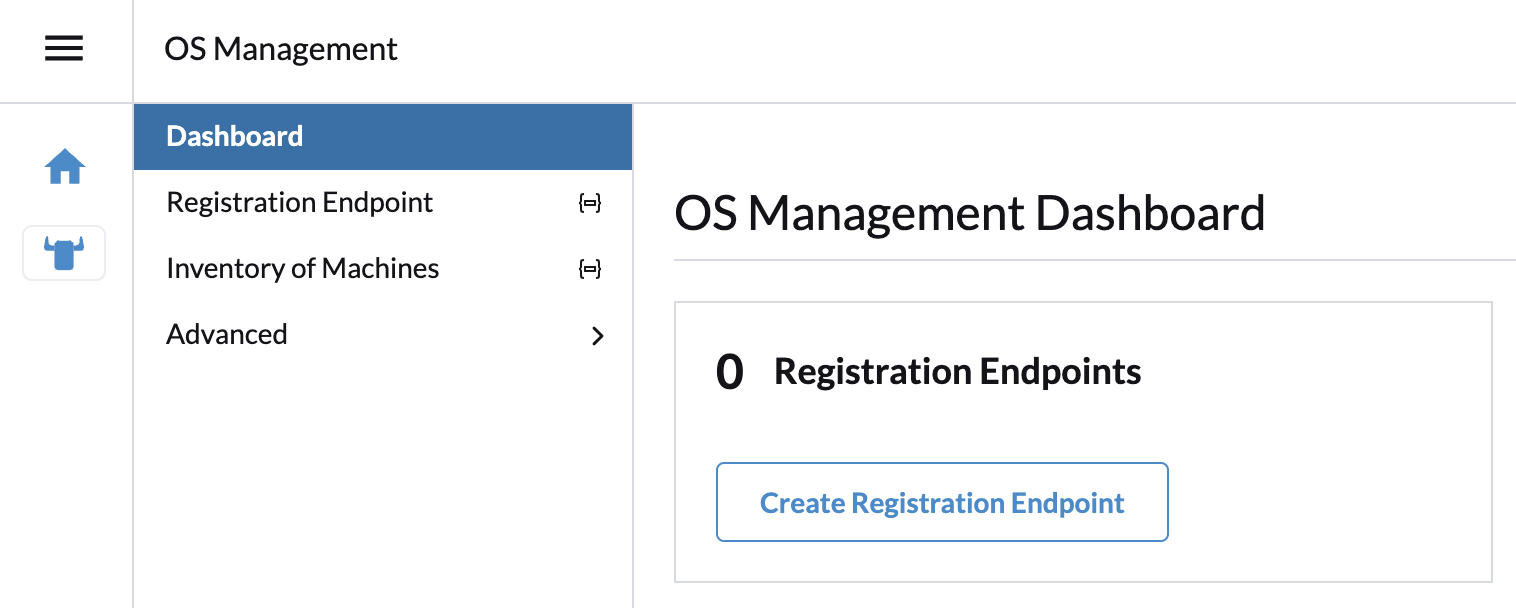
Task: Click the Advanced label in the sidebar
Action: 227,334
